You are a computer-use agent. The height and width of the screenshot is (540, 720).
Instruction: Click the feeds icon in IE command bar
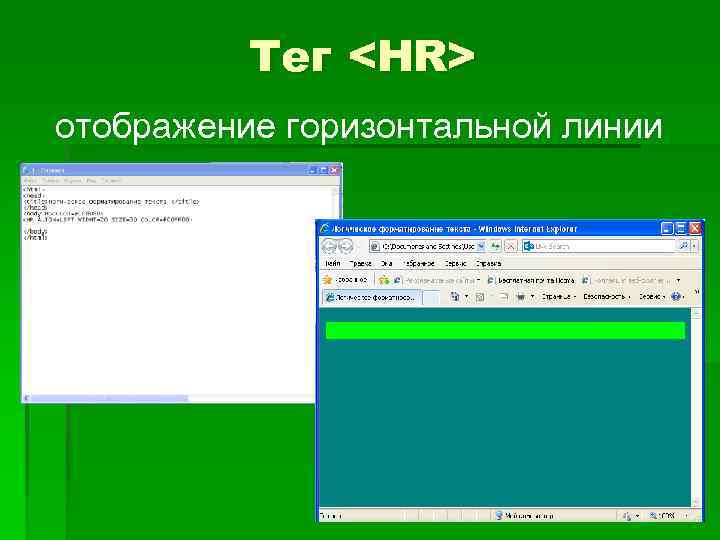pos(480,297)
